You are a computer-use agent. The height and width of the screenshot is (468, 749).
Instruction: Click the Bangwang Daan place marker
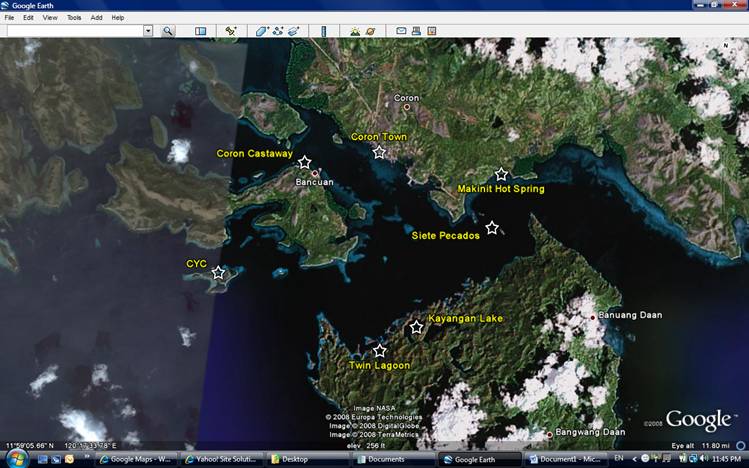click(550, 435)
